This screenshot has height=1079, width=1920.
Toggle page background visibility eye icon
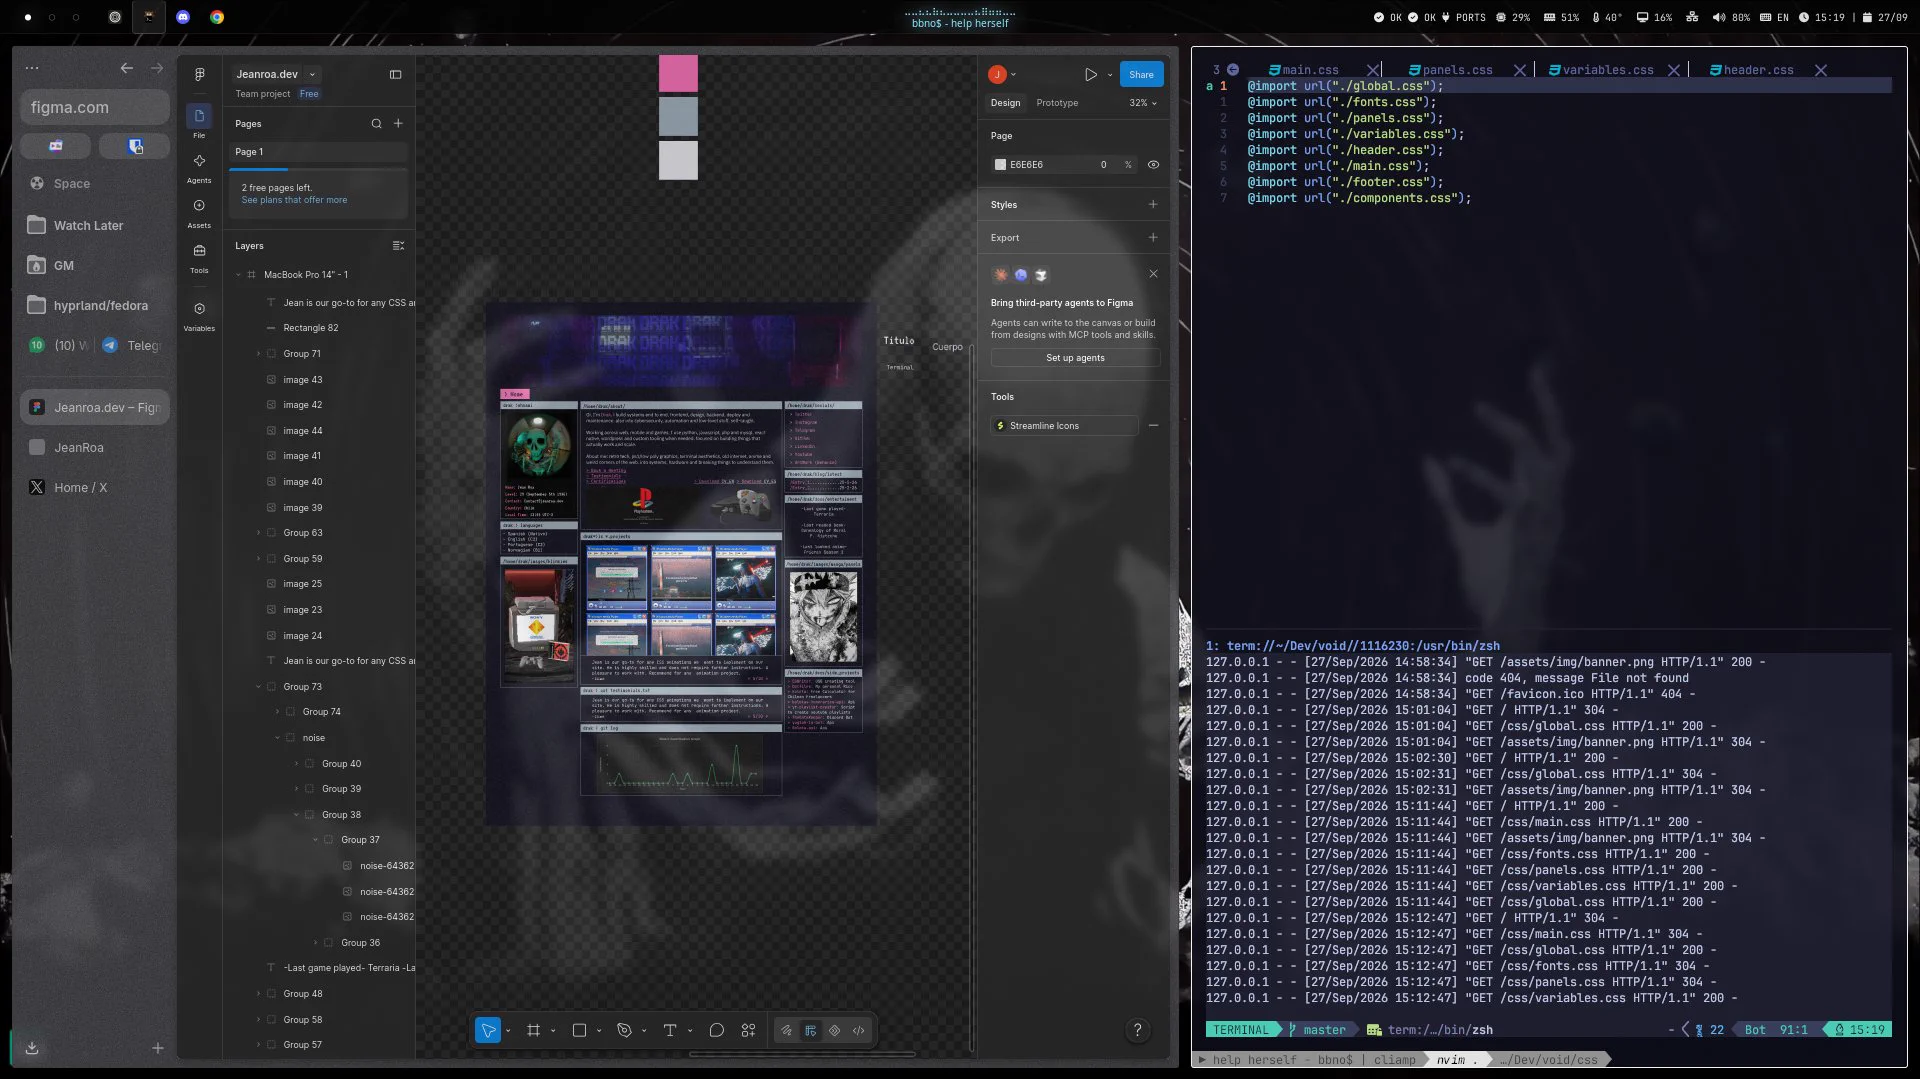tap(1153, 165)
